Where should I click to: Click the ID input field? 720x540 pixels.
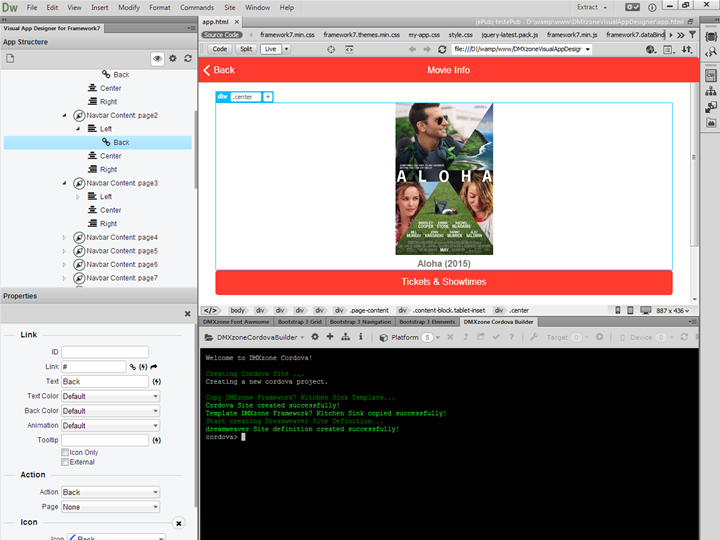105,352
